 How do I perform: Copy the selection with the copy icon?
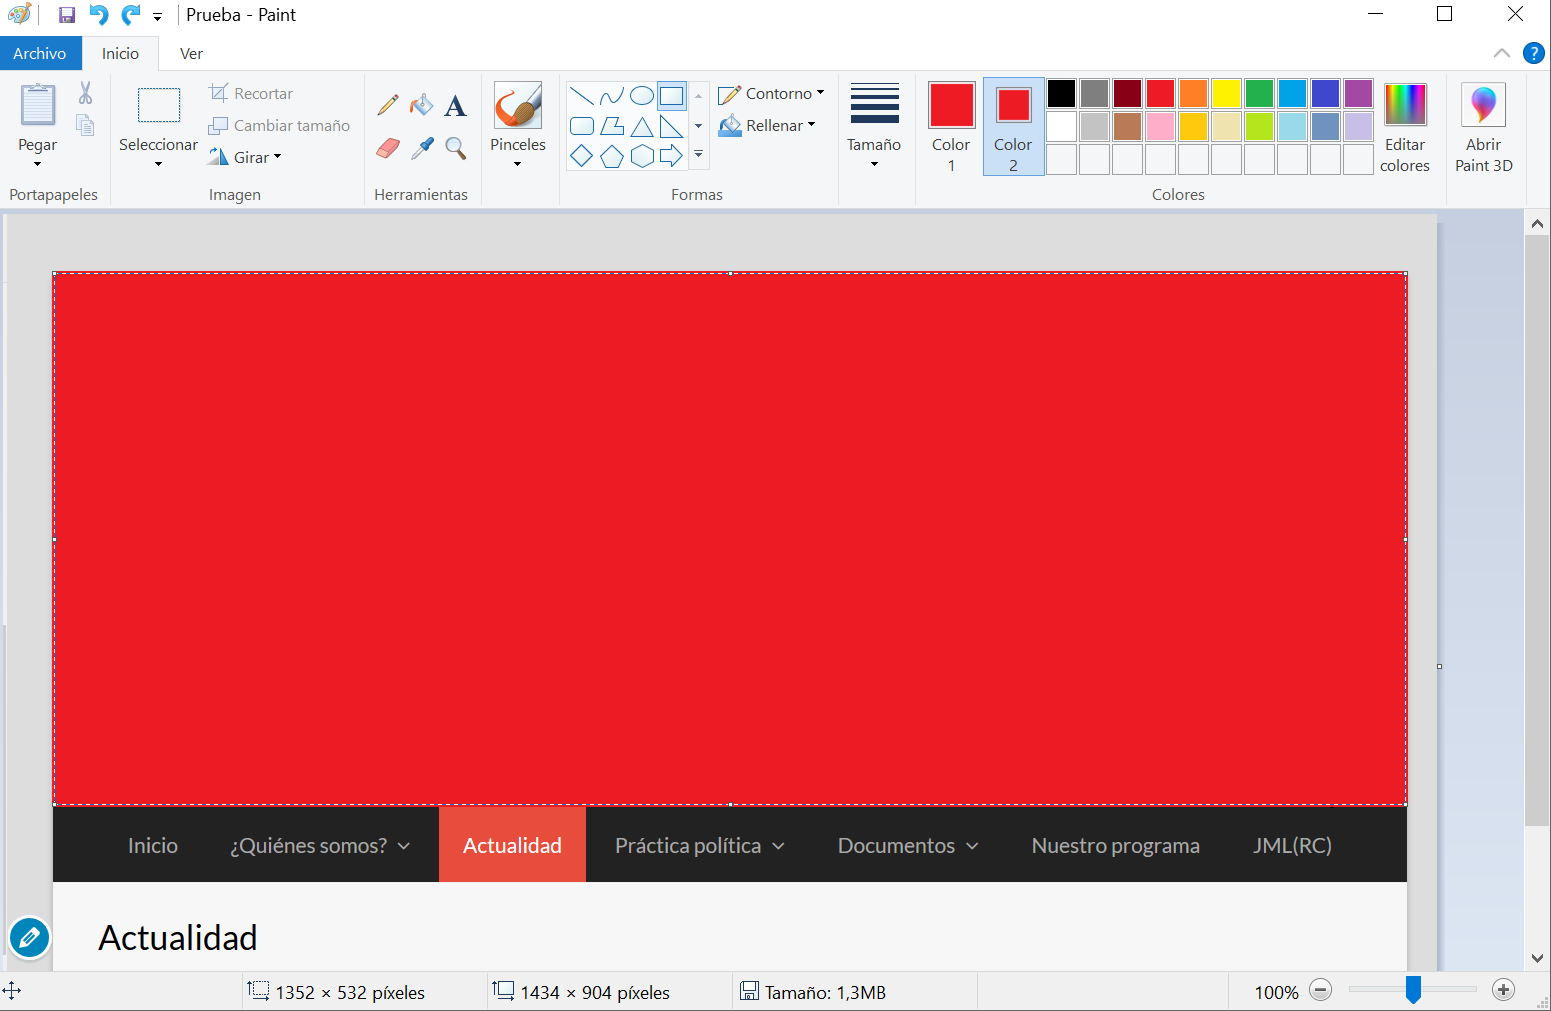tap(85, 125)
